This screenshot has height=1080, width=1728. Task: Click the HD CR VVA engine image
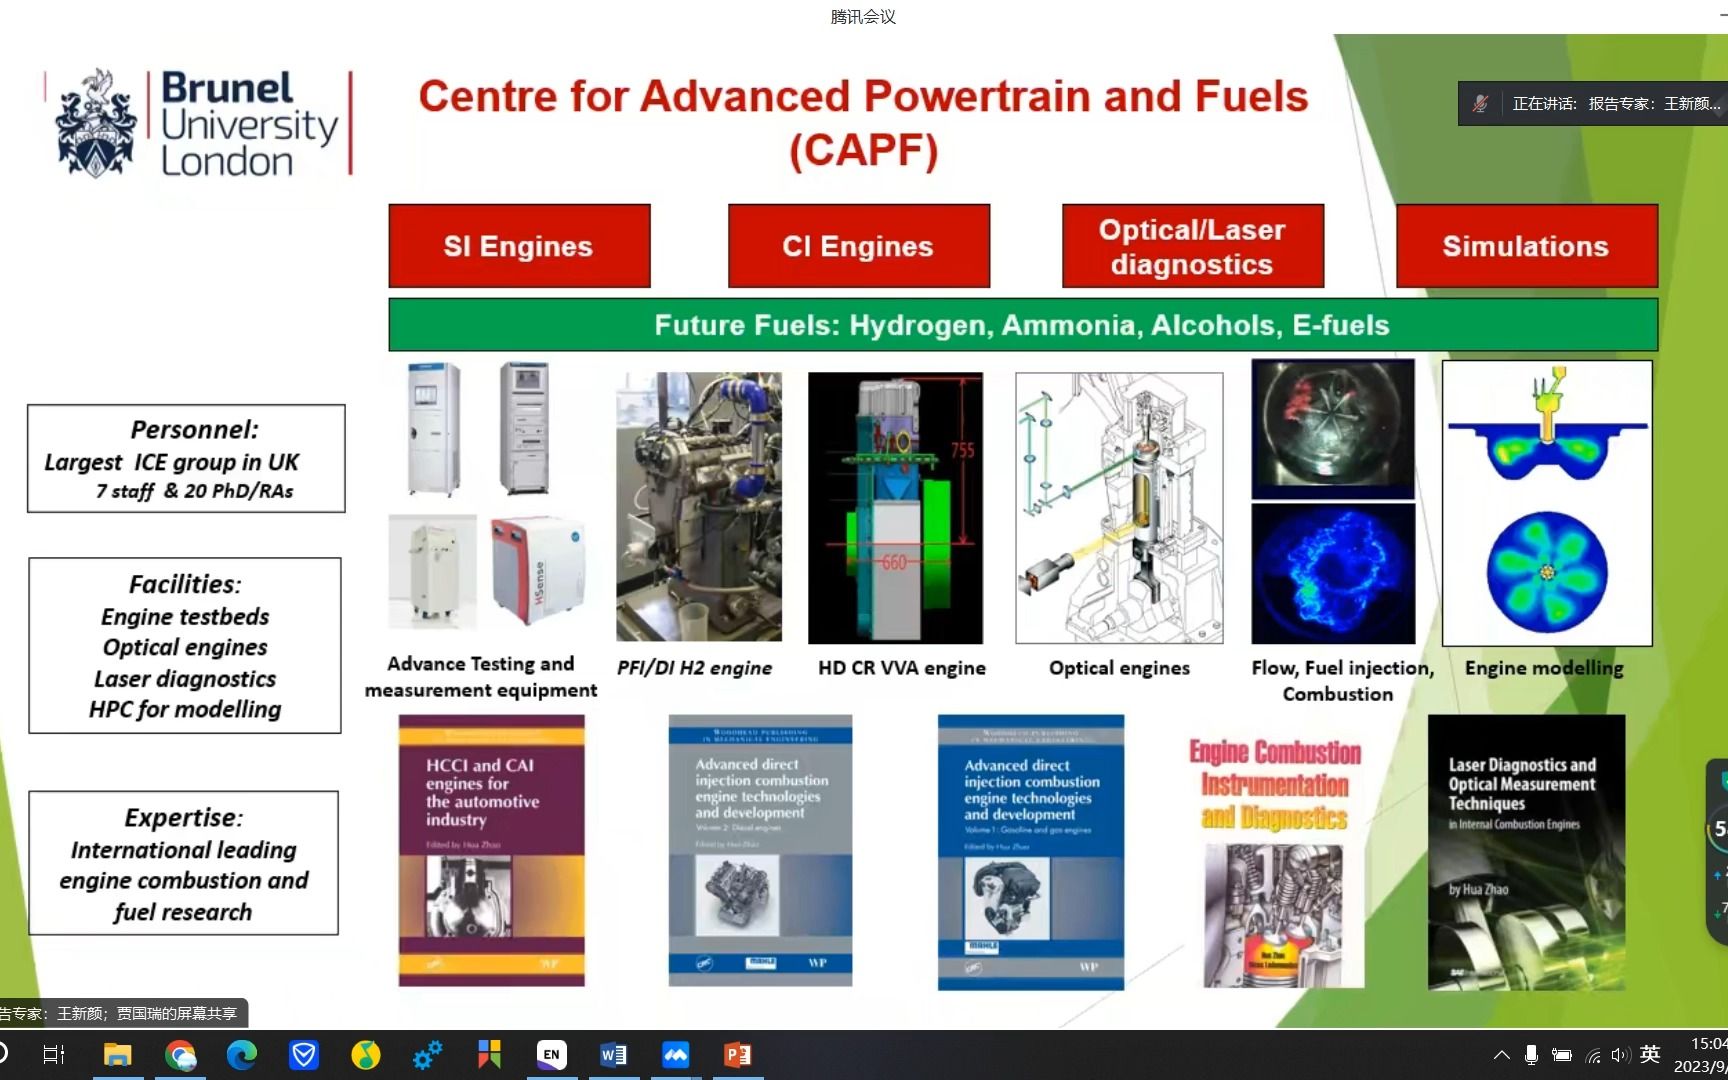[895, 508]
